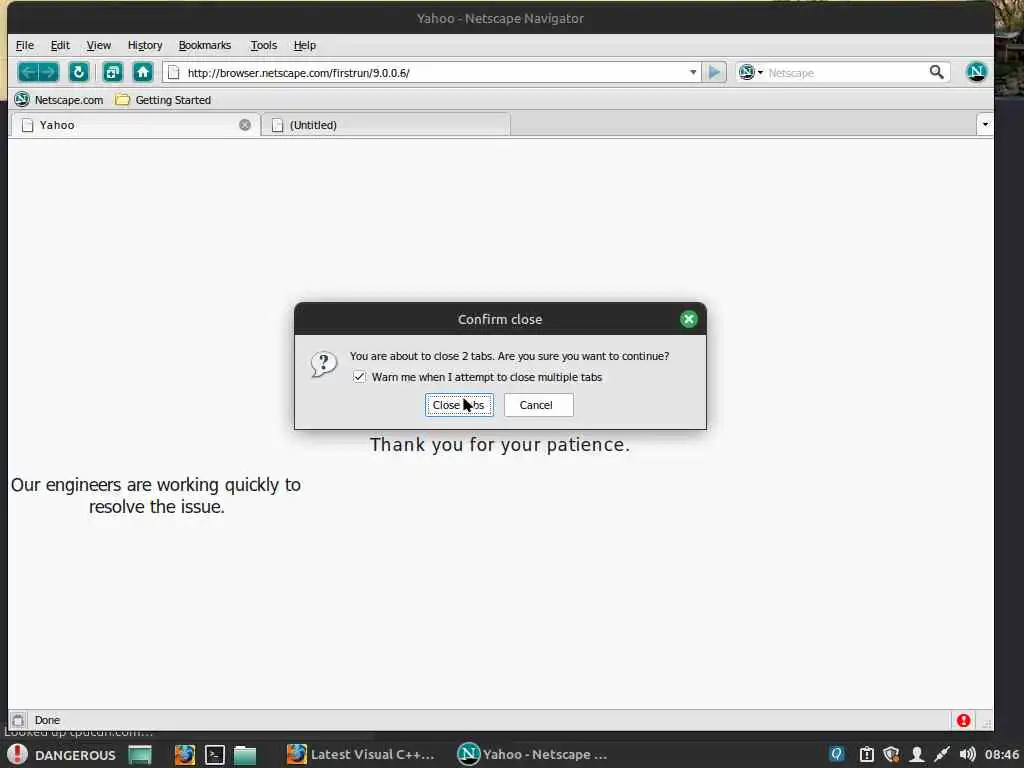Click the forward arrow navigation button
Image resolution: width=1024 pixels, height=768 pixels.
49,72
